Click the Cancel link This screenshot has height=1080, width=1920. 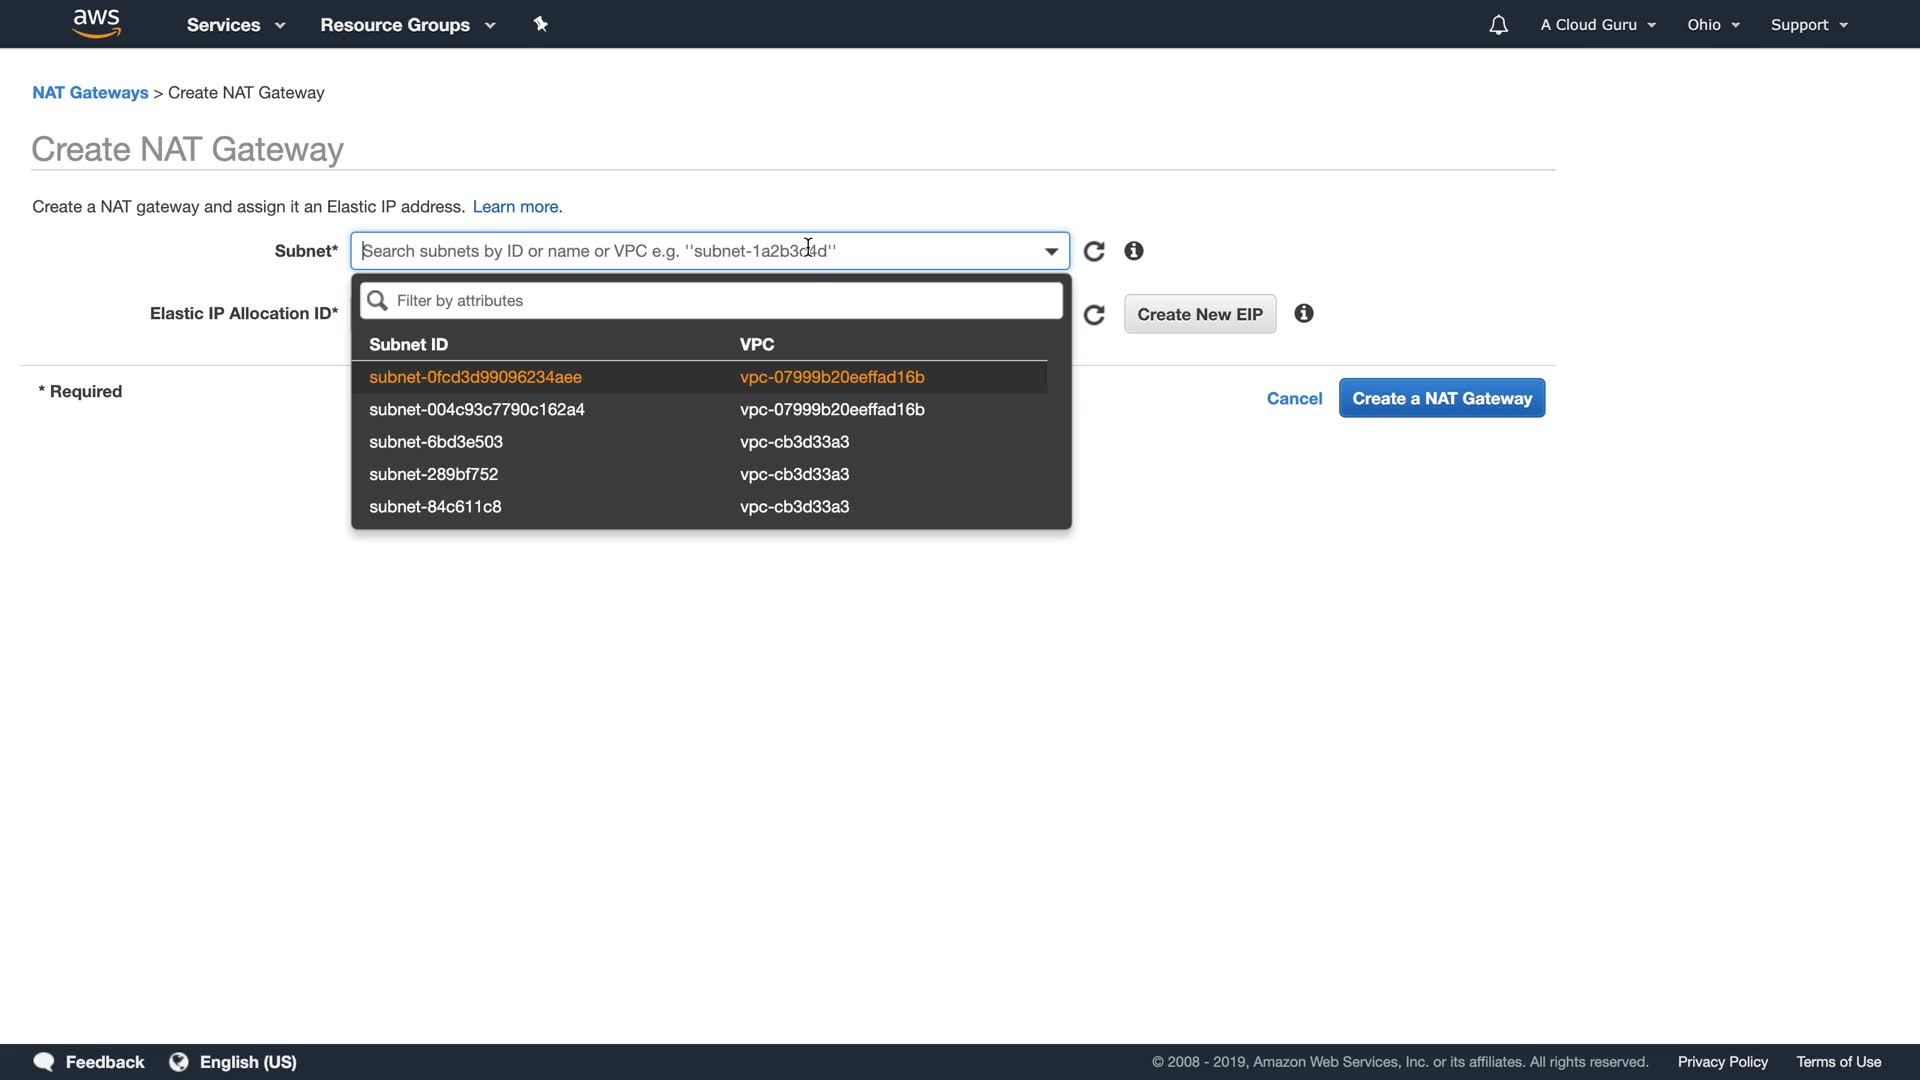[x=1294, y=398]
